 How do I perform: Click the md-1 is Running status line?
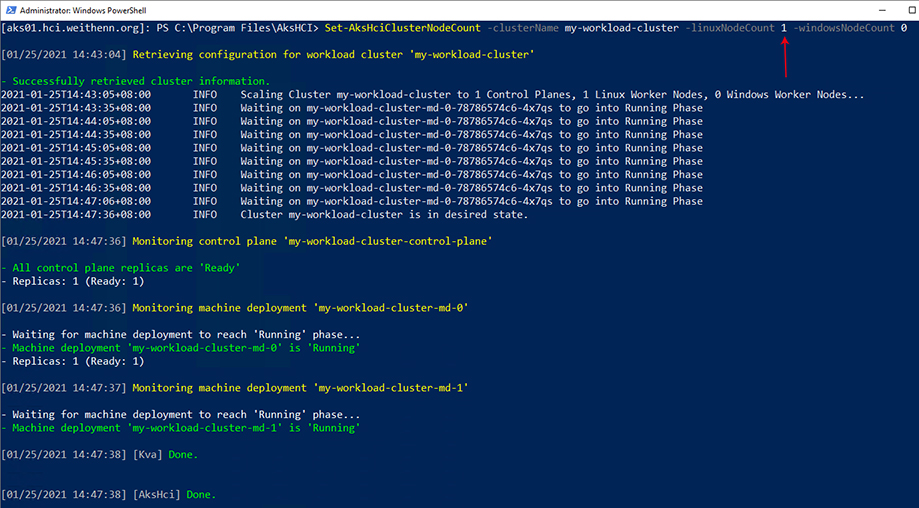point(181,428)
